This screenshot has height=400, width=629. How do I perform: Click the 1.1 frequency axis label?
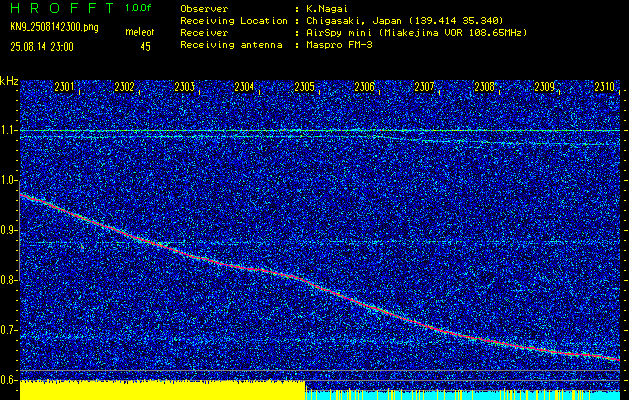click(8, 130)
